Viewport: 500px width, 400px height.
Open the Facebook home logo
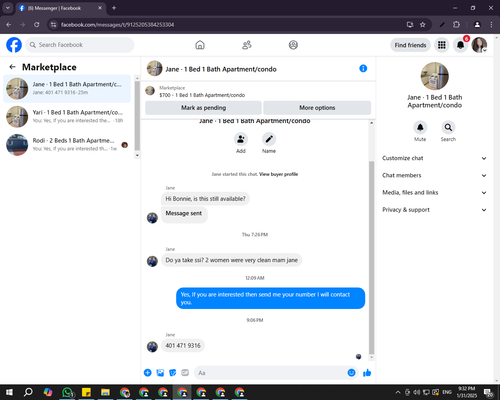pyautogui.click(x=14, y=45)
